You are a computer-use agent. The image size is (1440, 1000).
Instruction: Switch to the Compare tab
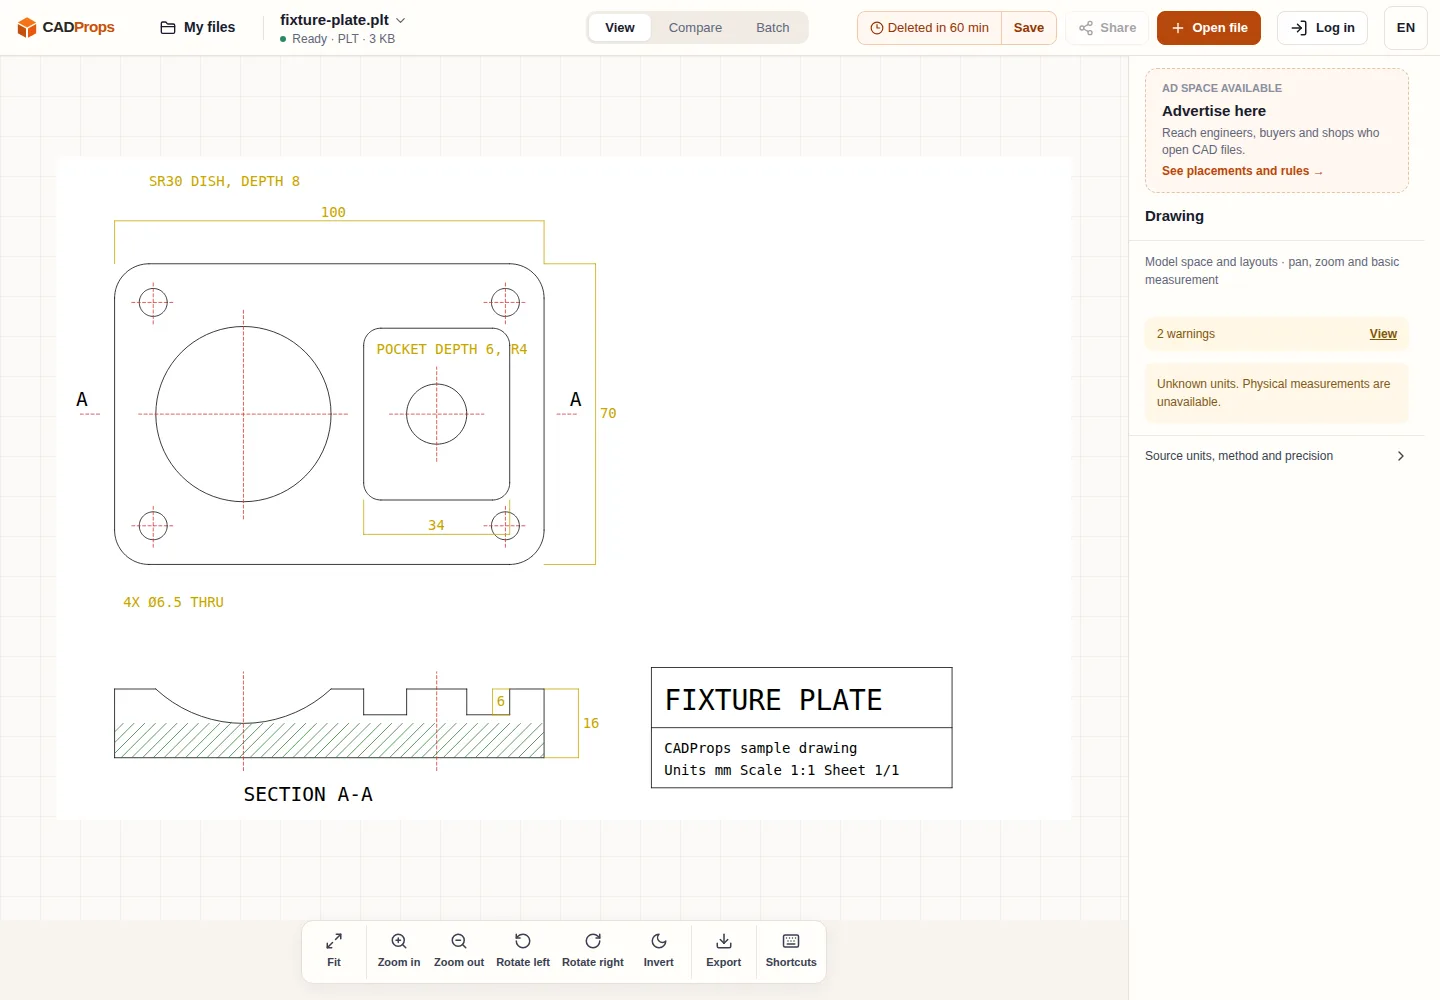(695, 28)
